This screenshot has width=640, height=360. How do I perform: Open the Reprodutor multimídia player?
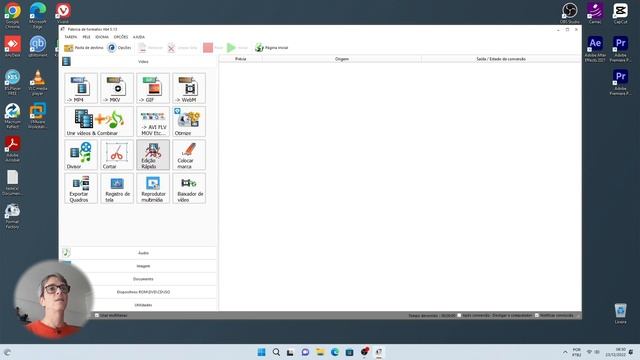153,189
